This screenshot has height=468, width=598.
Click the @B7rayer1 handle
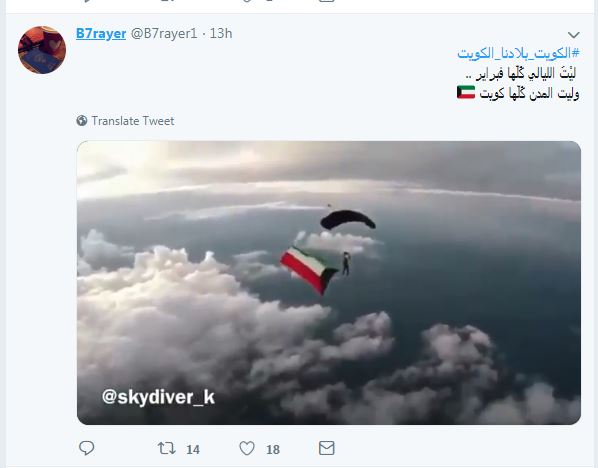[x=164, y=34]
